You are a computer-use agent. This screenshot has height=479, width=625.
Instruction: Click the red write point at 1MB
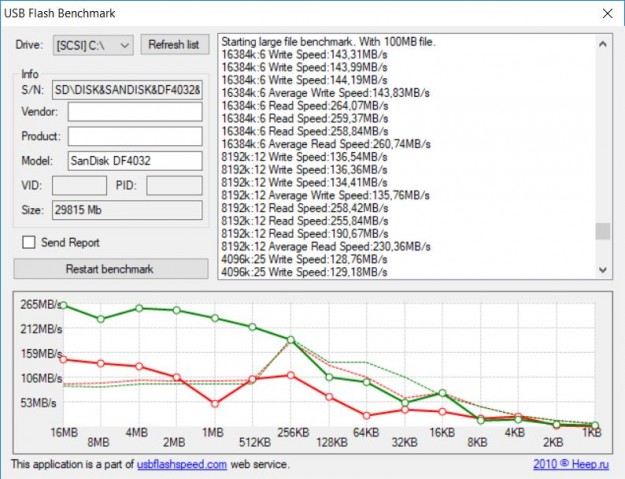pos(215,404)
